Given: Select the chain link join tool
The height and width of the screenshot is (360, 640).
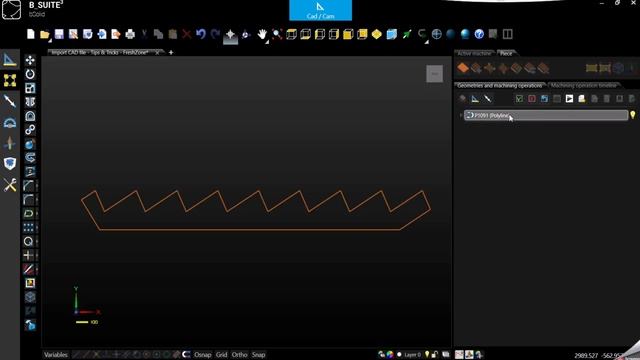Looking at the screenshot, I should [30, 130].
